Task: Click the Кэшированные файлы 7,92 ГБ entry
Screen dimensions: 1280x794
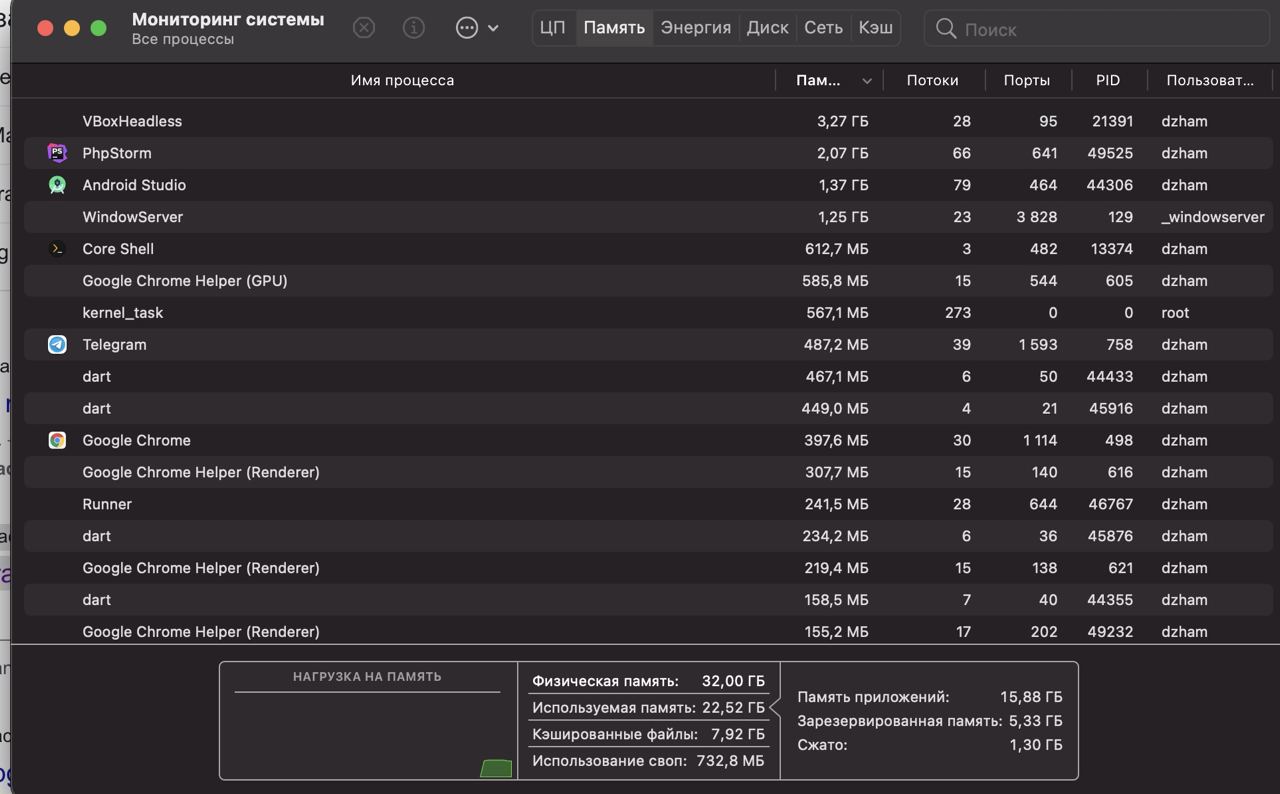Action: (x=648, y=734)
